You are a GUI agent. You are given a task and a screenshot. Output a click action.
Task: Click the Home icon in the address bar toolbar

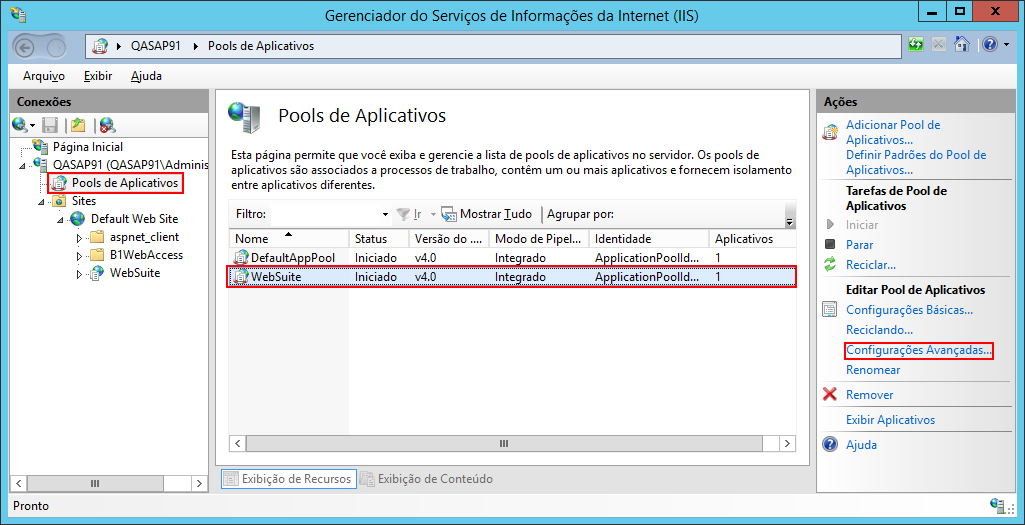point(962,44)
